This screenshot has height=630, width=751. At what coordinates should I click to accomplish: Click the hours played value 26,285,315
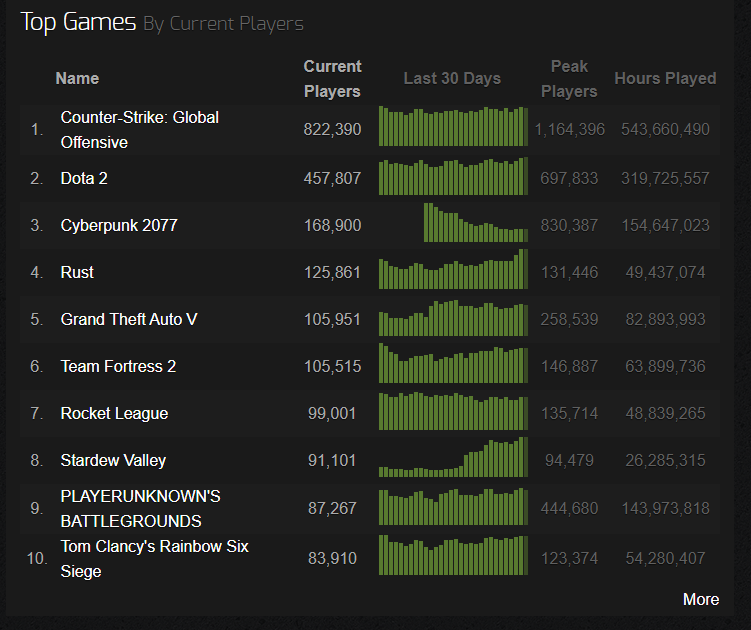(665, 460)
